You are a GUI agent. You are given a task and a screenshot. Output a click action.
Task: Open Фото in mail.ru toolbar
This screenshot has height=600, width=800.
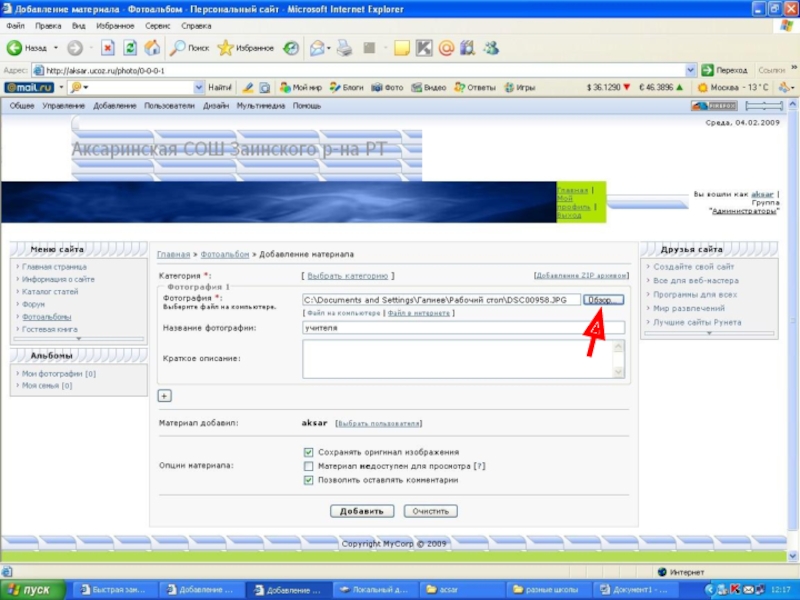pos(387,88)
